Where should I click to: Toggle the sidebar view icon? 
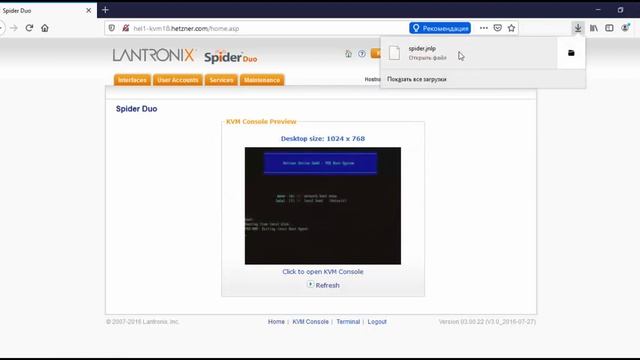point(609,28)
